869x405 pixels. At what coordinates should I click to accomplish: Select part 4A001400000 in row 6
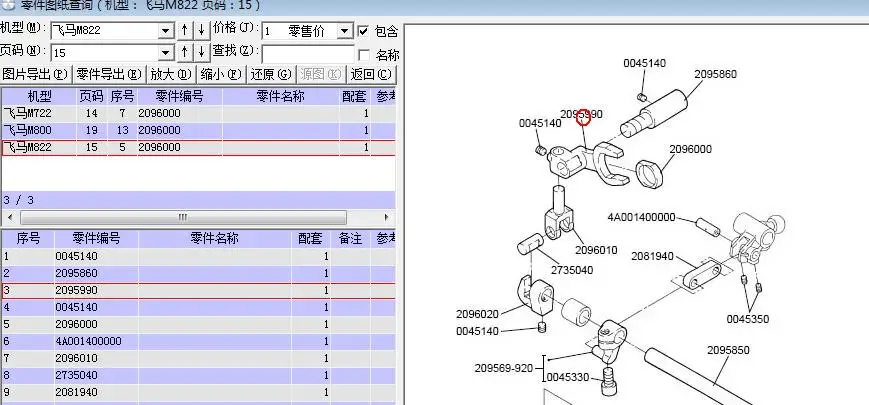tap(198, 341)
